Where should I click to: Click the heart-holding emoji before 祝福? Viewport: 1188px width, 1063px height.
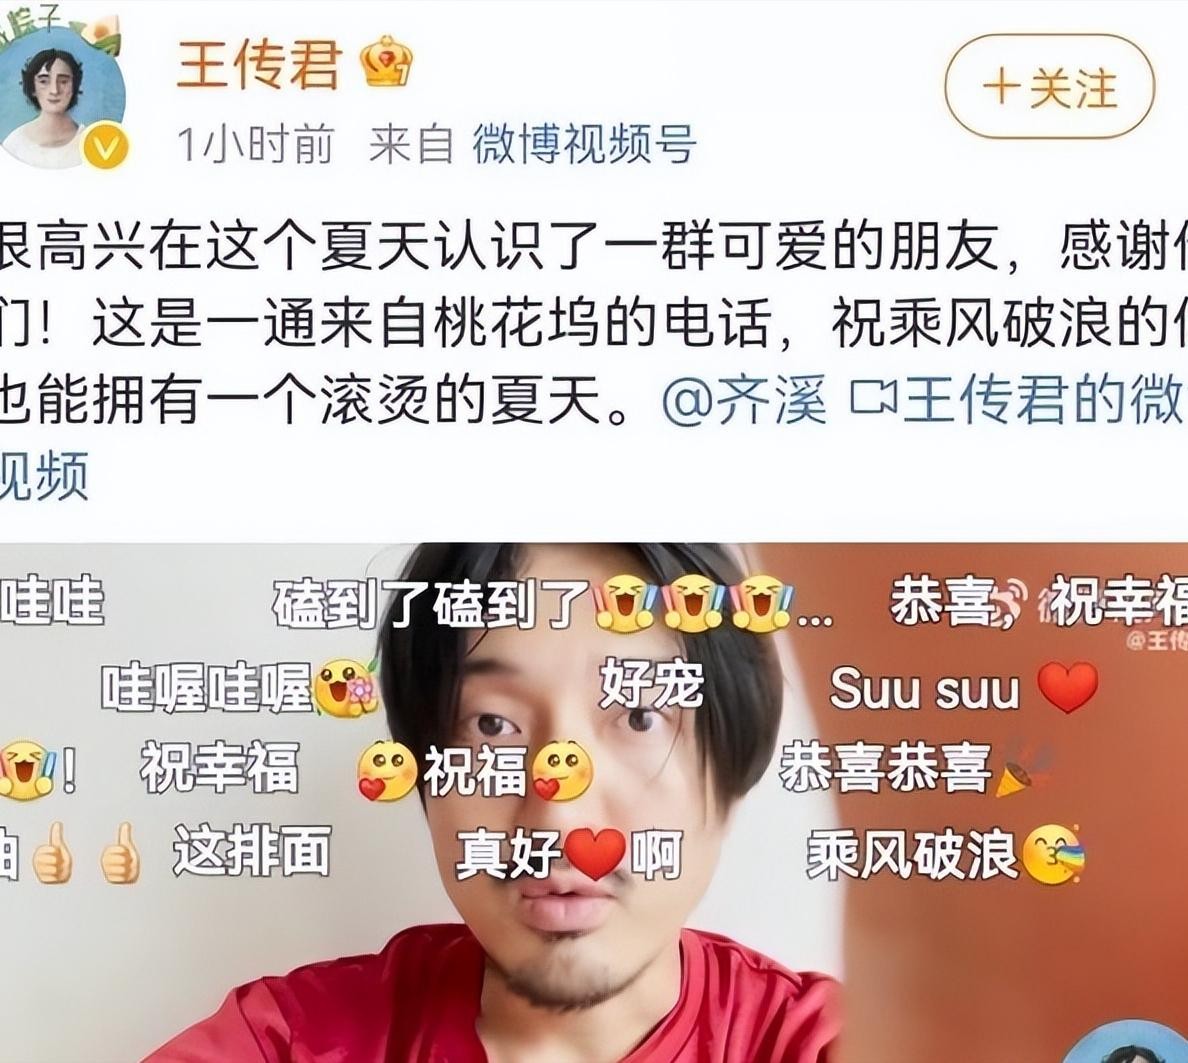point(388,770)
